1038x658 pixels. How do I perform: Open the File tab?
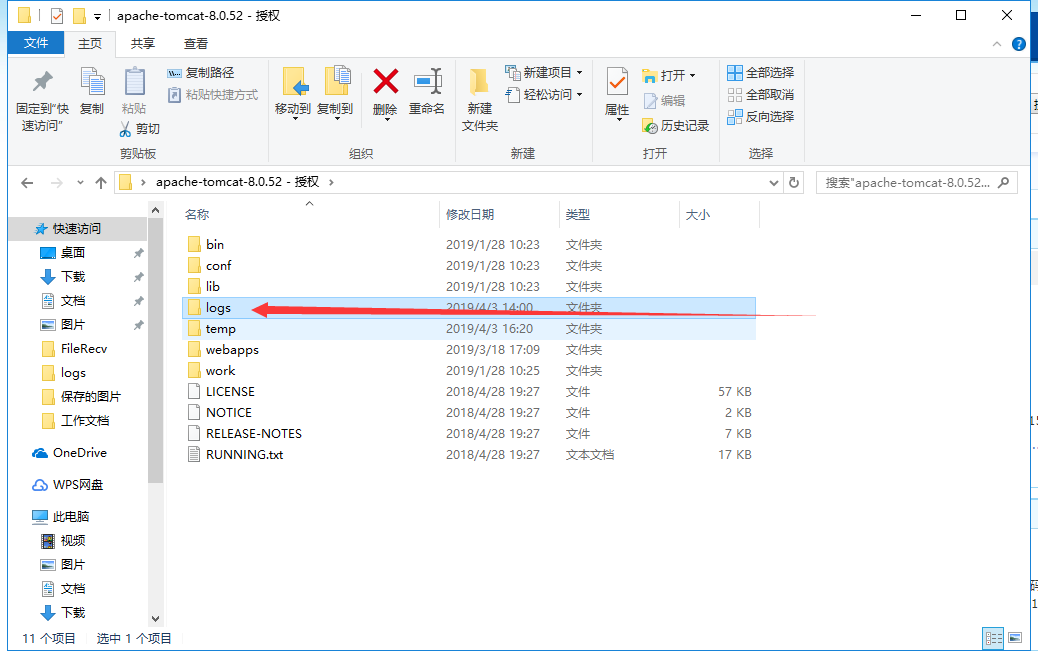[36, 43]
